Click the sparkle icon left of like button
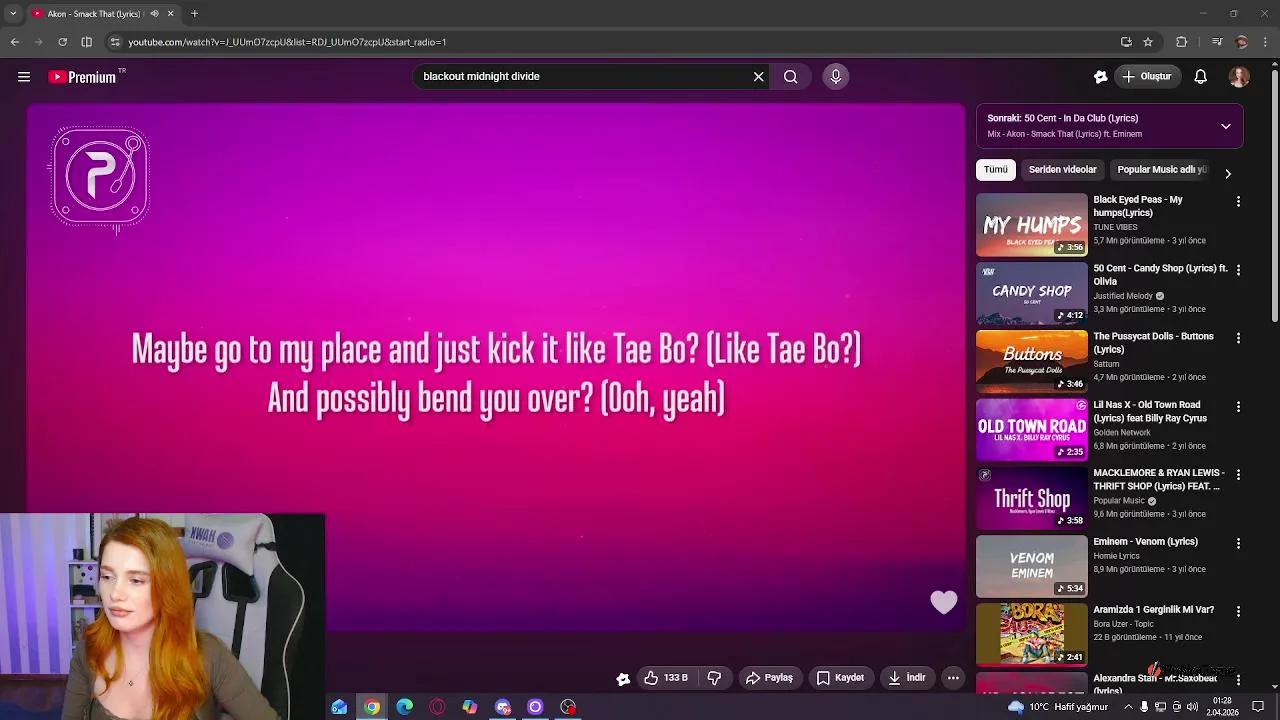 click(x=623, y=679)
